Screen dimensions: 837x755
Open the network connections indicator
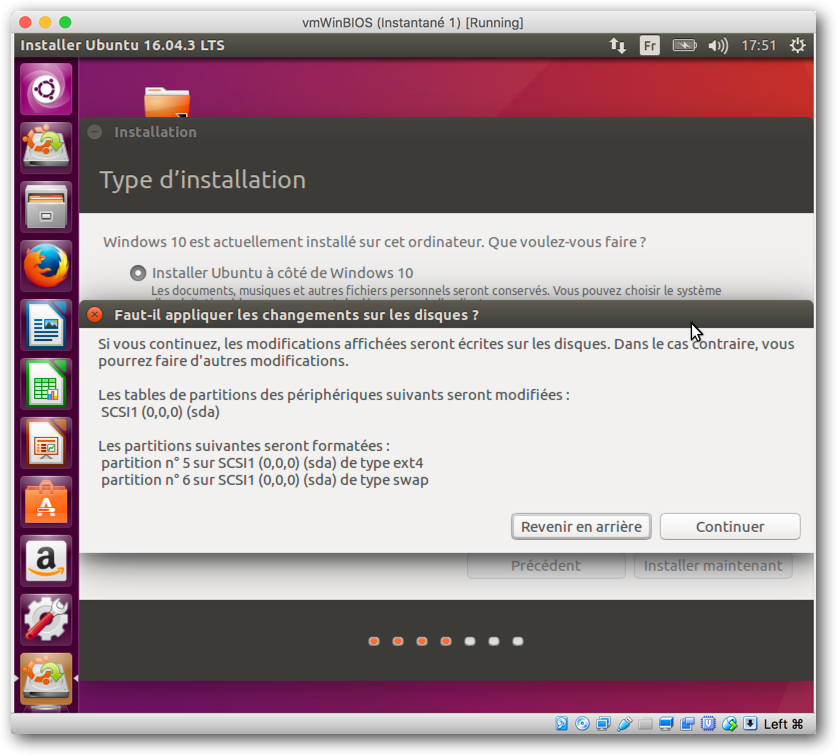[x=618, y=45]
